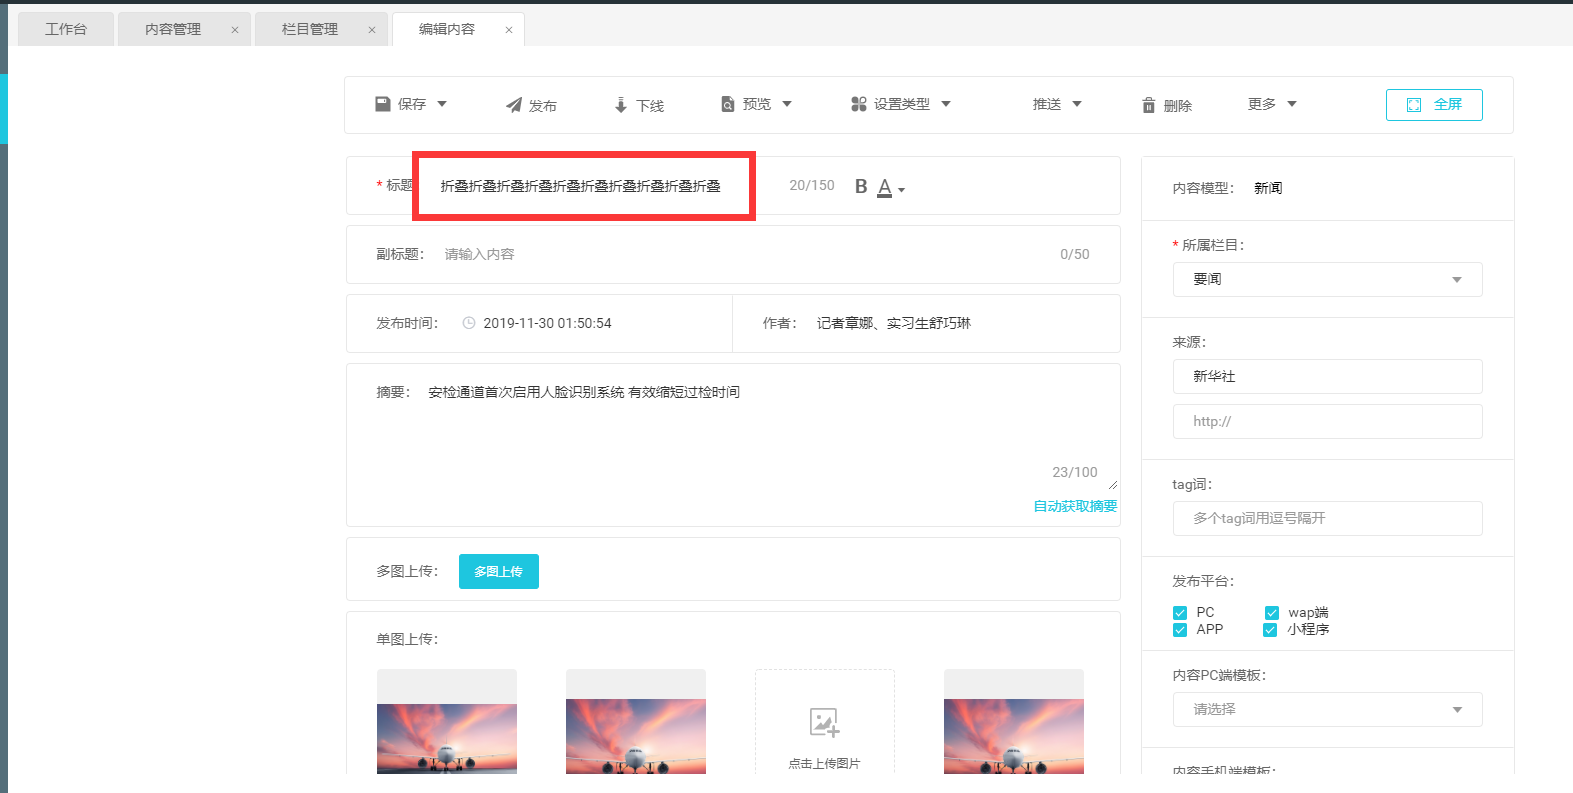The height and width of the screenshot is (793, 1573).
Task: Expand the 推送 push menu
Action: pyautogui.click(x=1058, y=104)
